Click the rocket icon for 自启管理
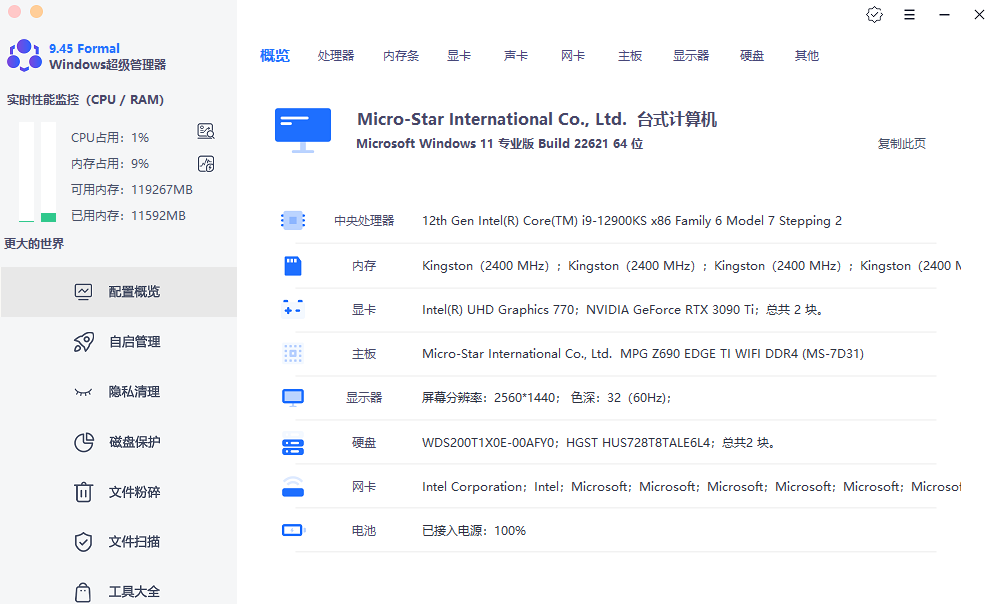The image size is (987, 604). [84, 342]
